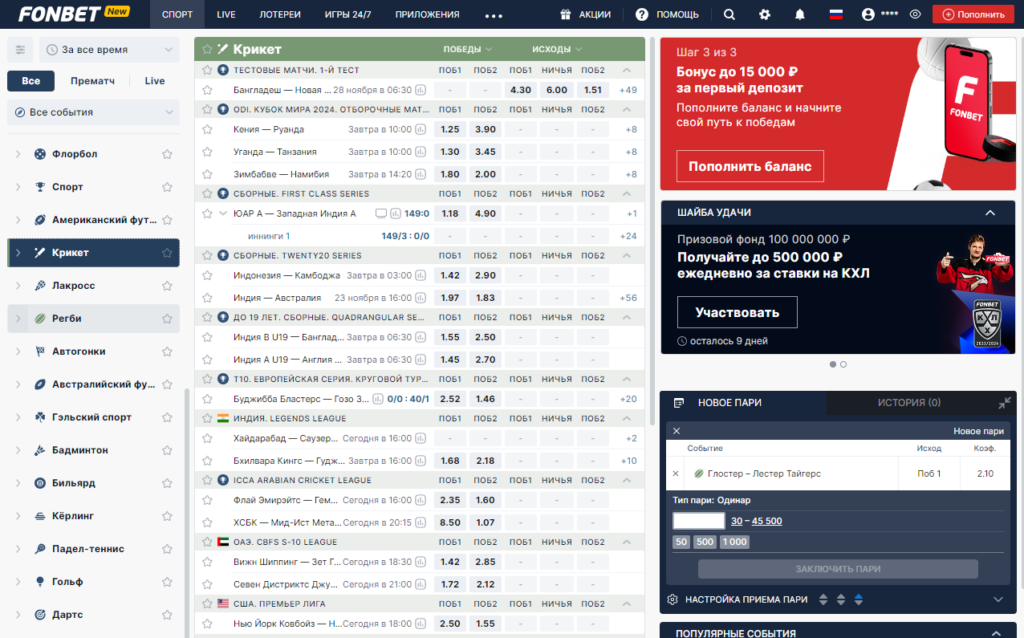This screenshot has width=1024, height=638.
Task: Expand the bet slip panel arrows icon
Action: click(1004, 403)
